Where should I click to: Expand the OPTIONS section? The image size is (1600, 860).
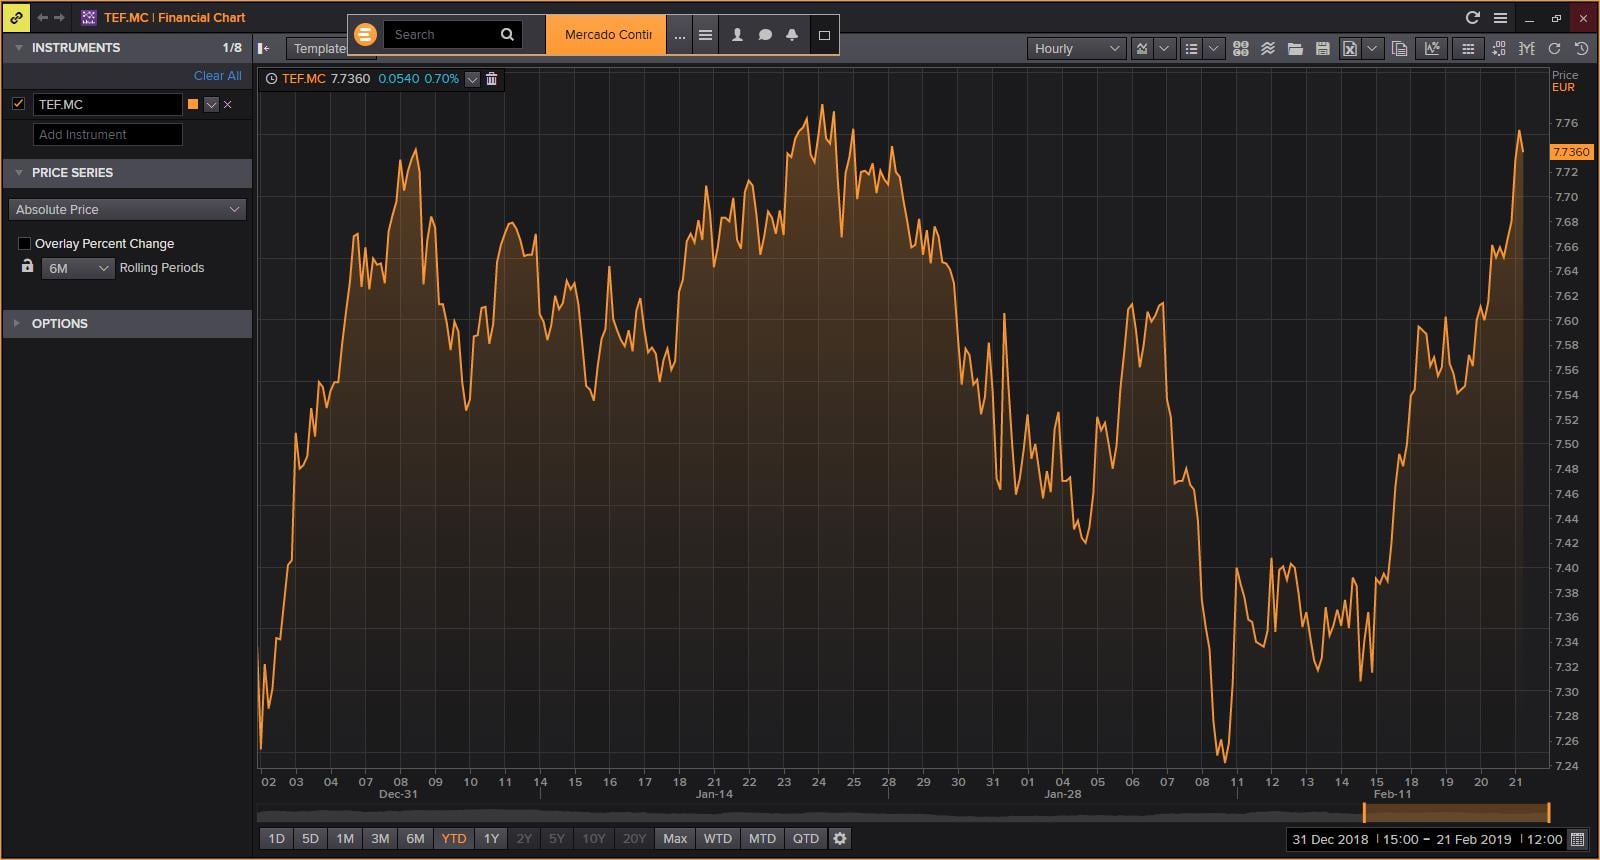point(60,323)
